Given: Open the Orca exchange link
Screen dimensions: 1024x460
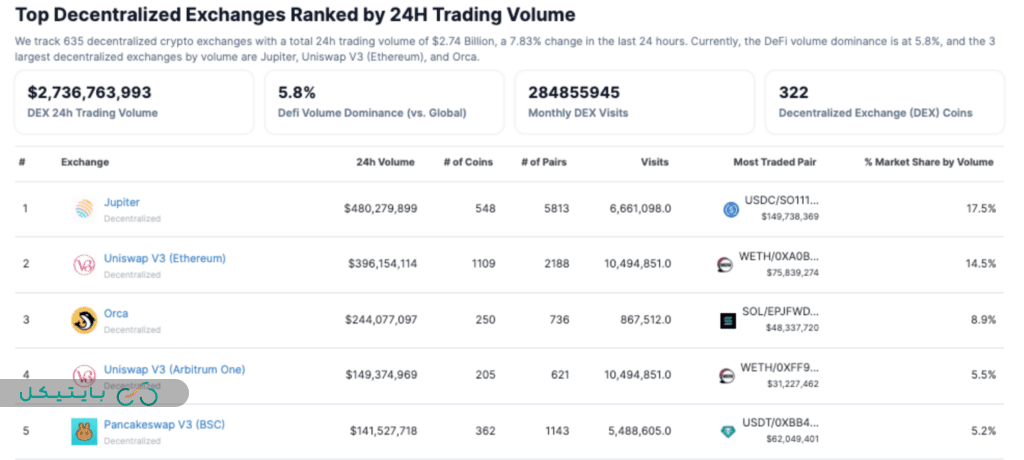Looking at the screenshot, I should tap(116, 313).
